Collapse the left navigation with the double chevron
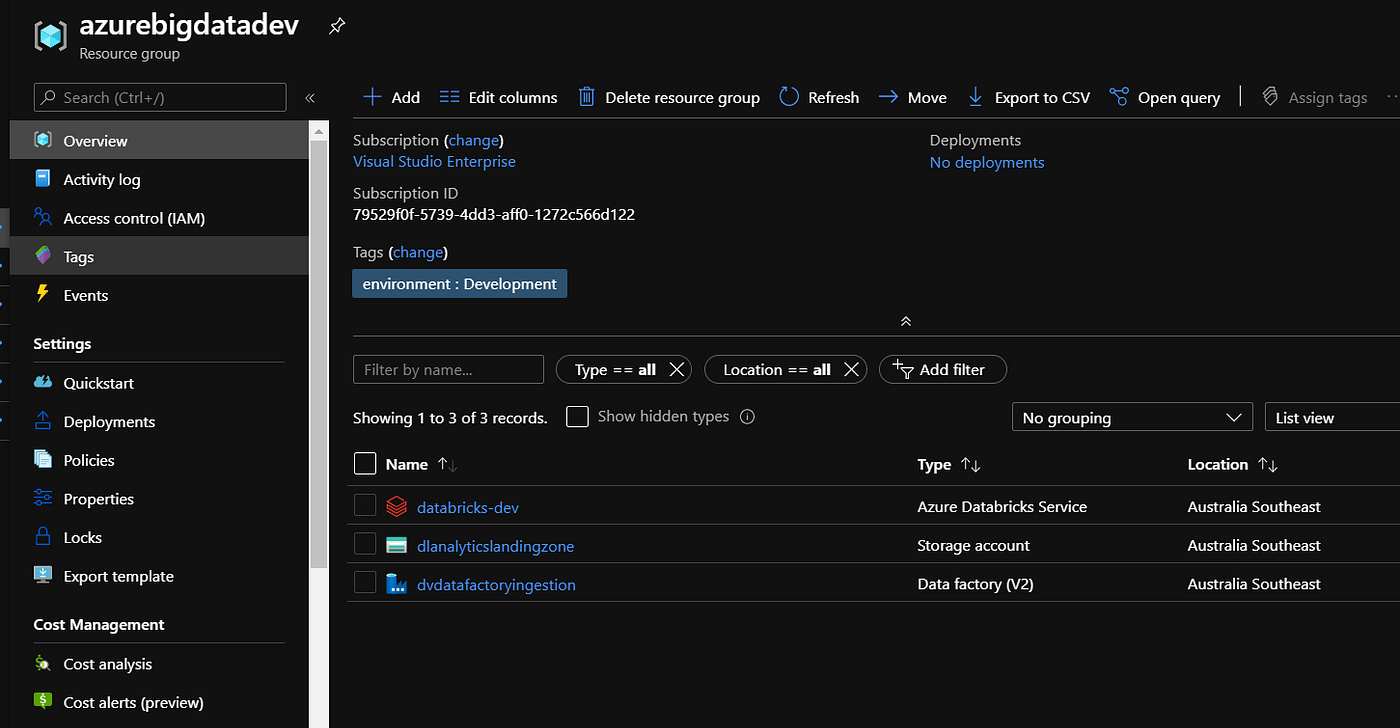Viewport: 1400px width, 728px height. click(309, 98)
